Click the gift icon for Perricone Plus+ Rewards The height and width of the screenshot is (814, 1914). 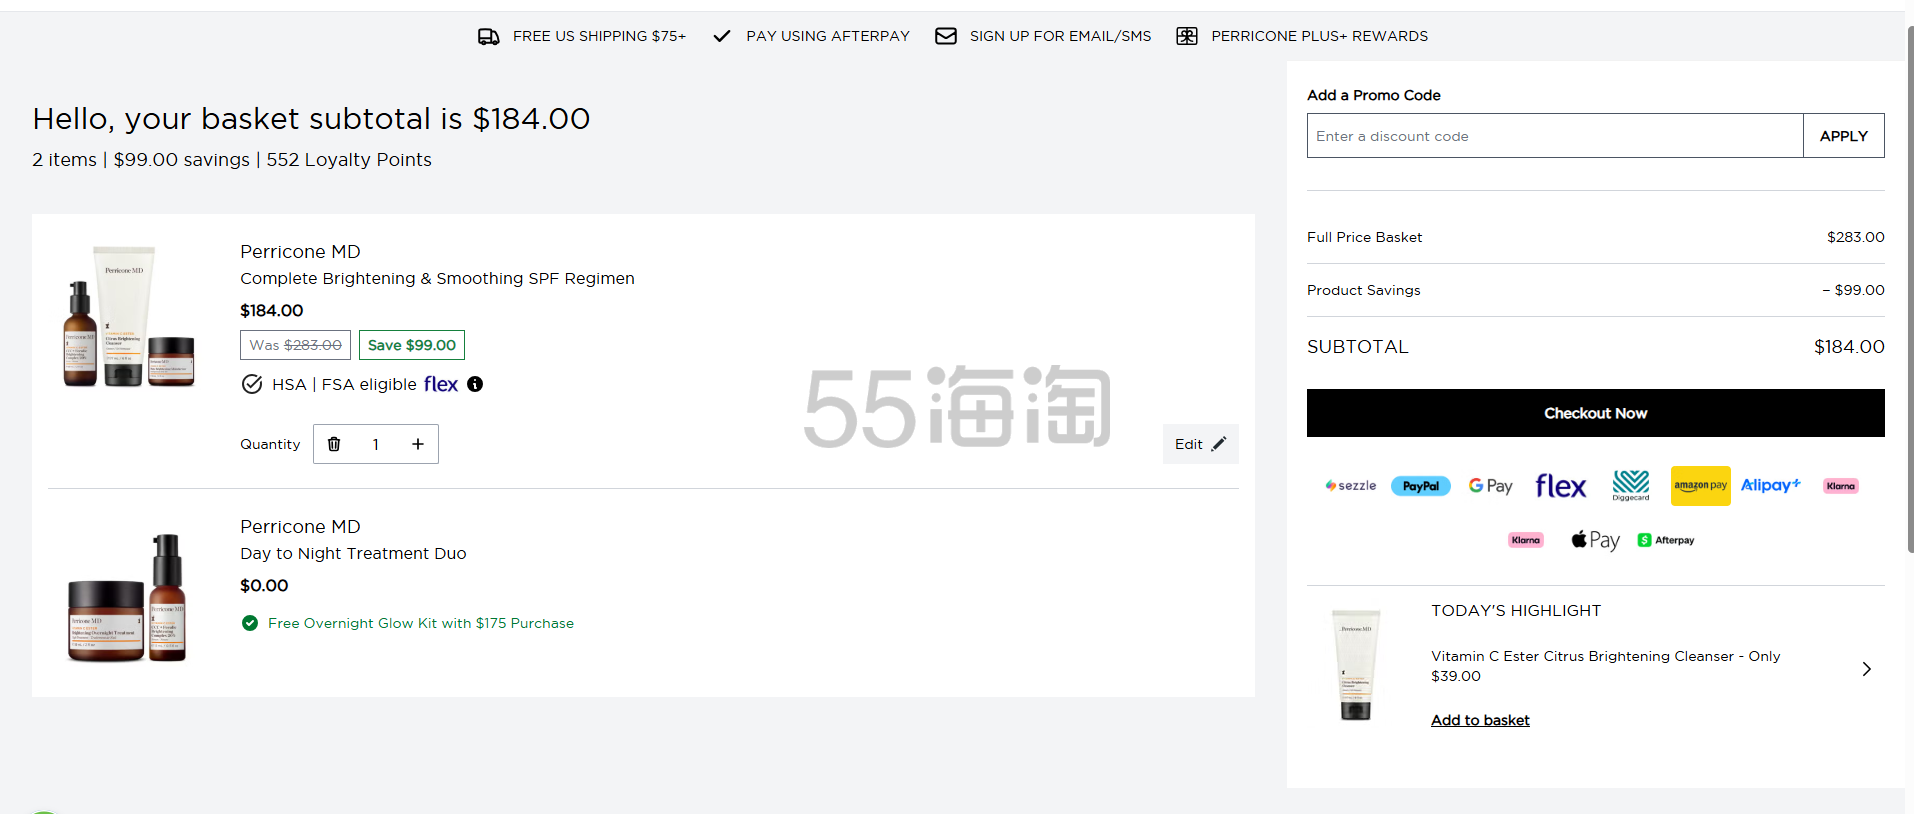coord(1186,36)
